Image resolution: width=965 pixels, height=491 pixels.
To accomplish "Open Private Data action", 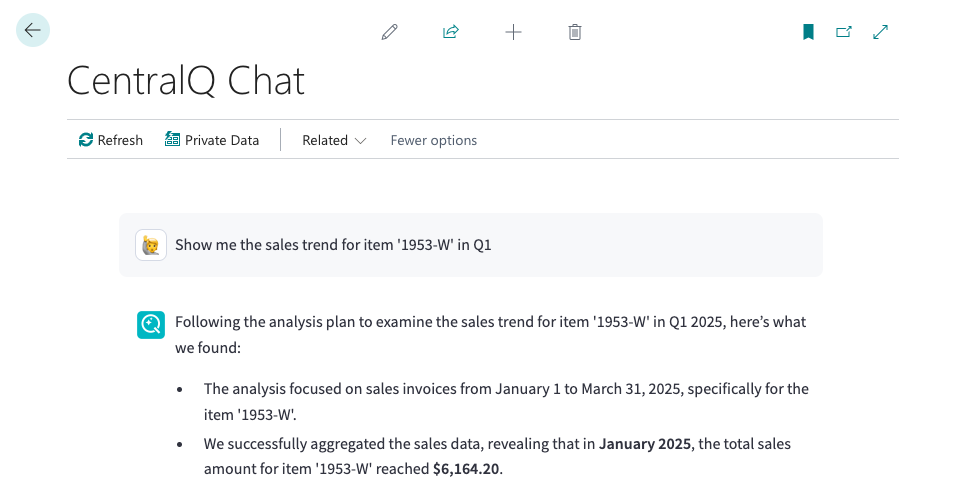I will coord(212,140).
